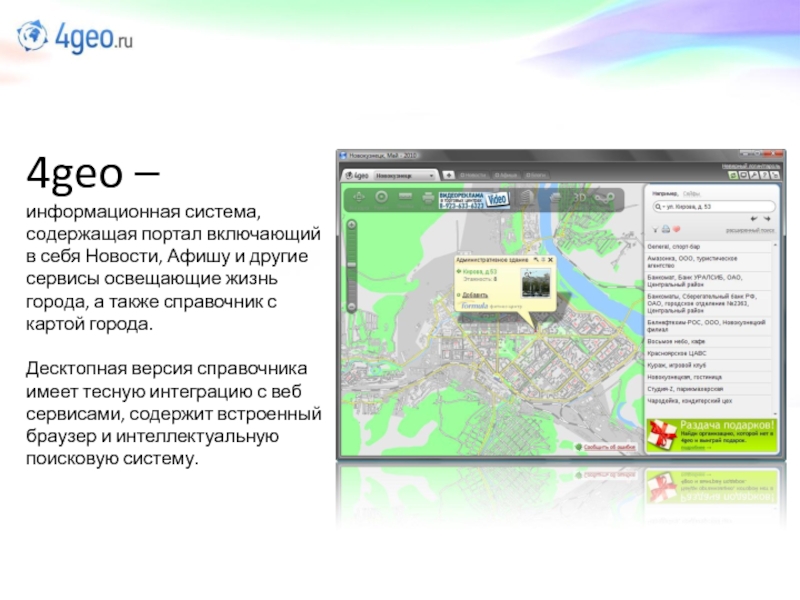
Task: Open a new tab with plus button
Action: 448,175
